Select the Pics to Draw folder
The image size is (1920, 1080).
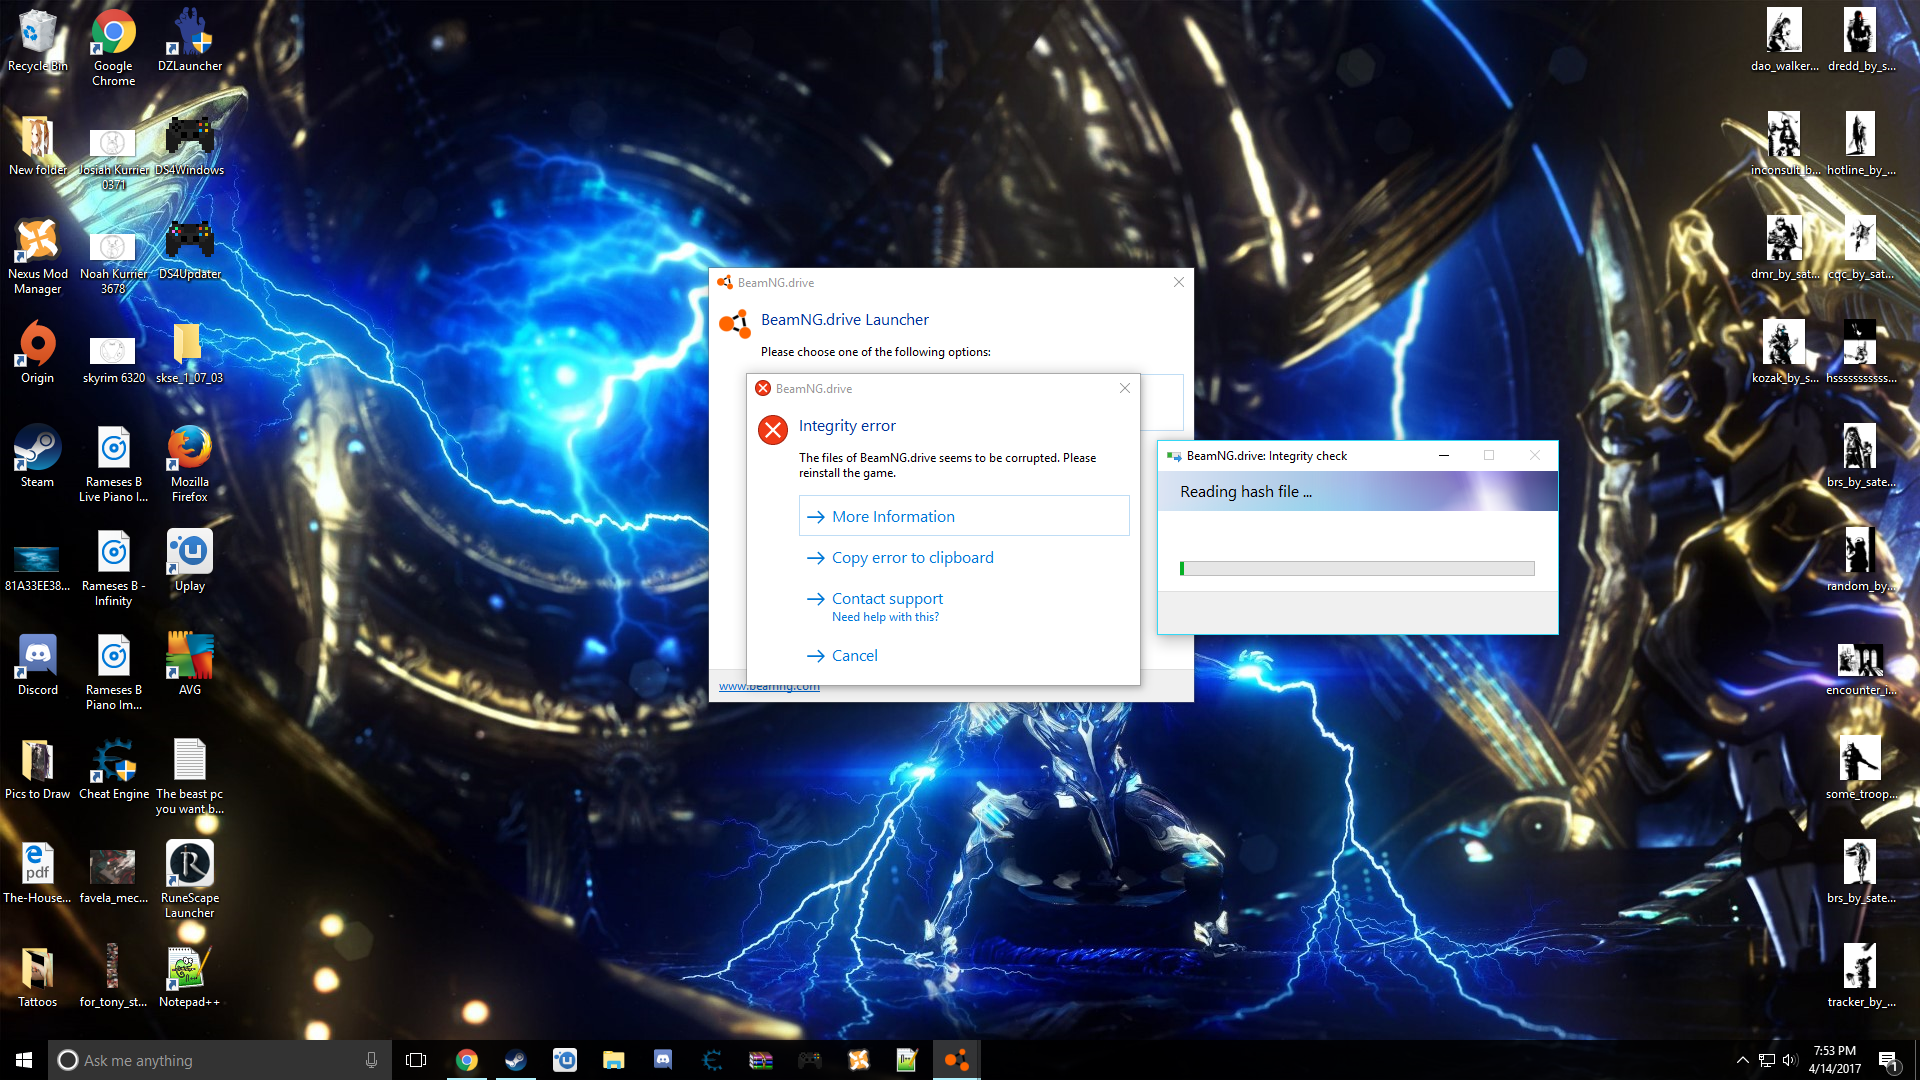pyautogui.click(x=37, y=769)
